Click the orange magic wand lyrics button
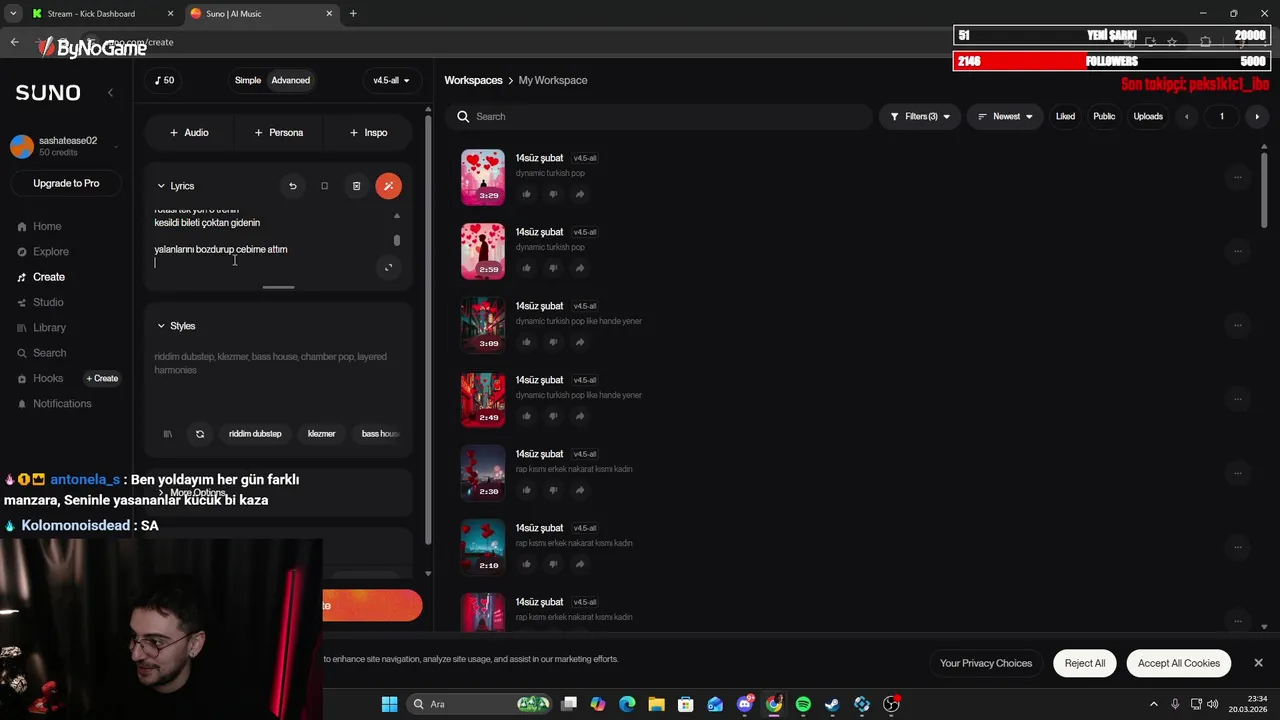 point(388,186)
